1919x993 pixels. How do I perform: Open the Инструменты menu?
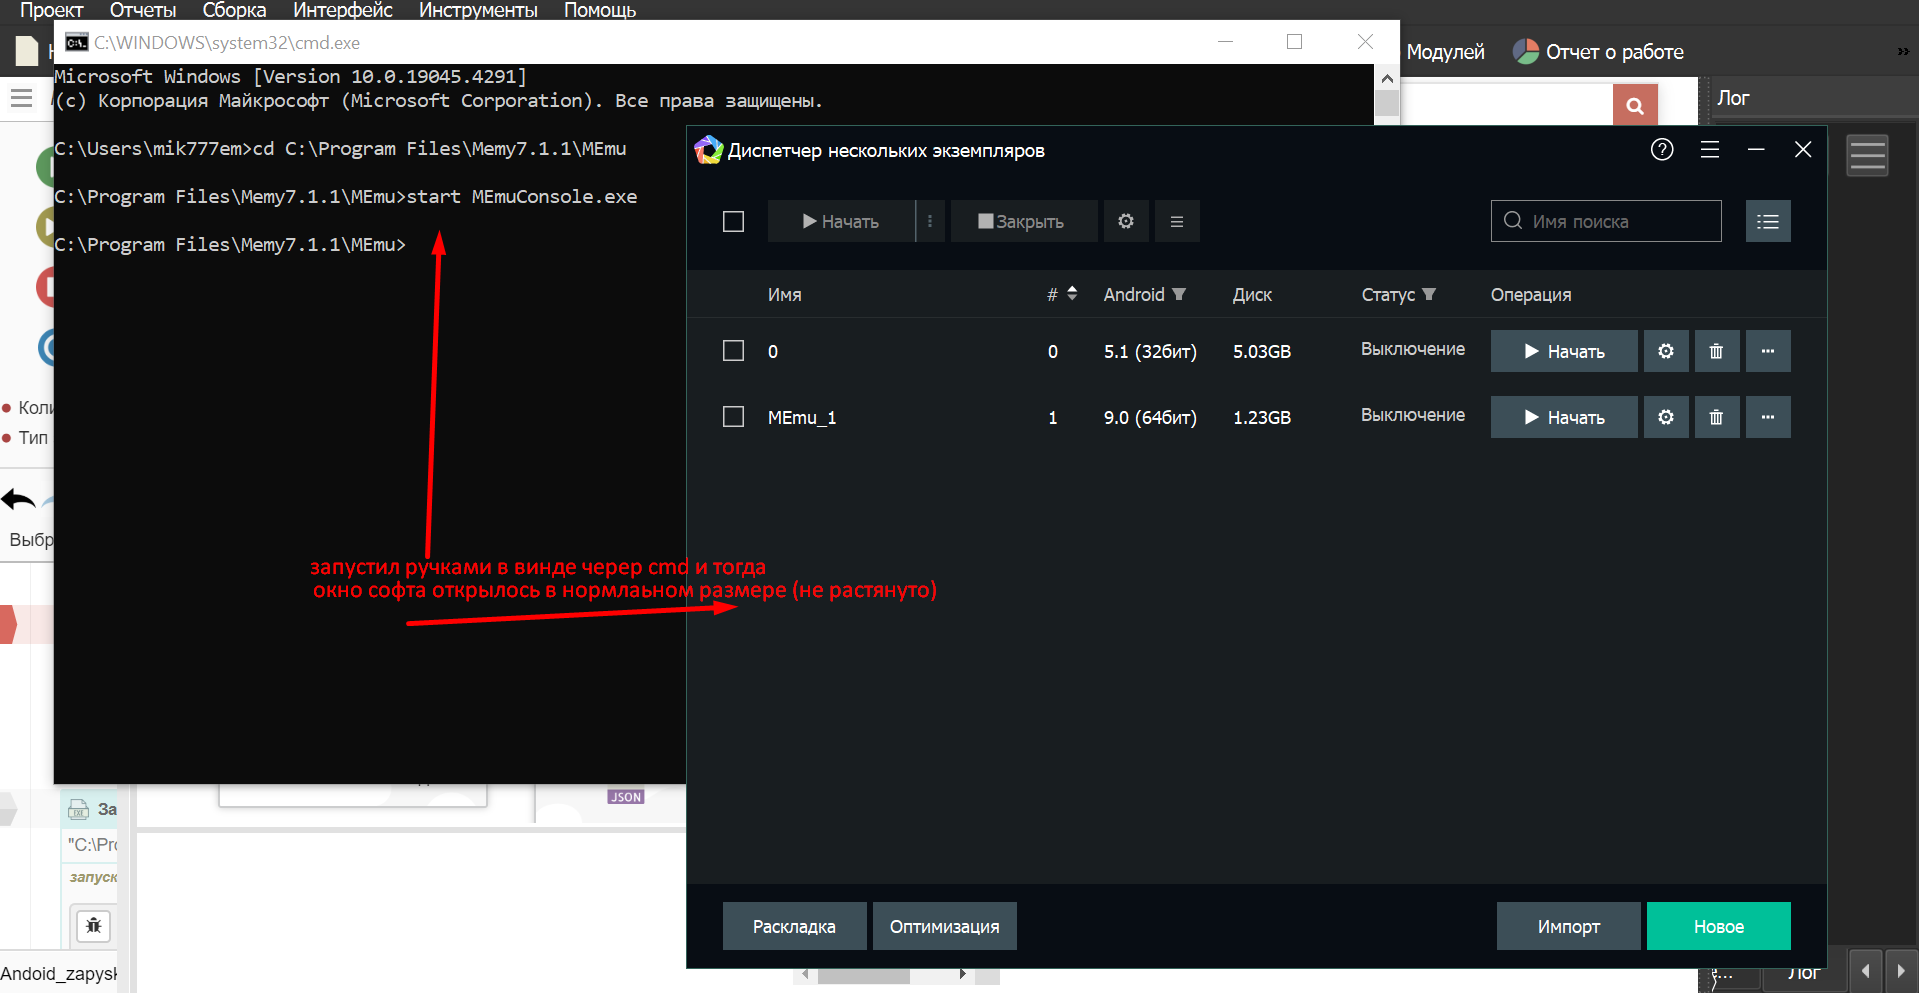(477, 10)
